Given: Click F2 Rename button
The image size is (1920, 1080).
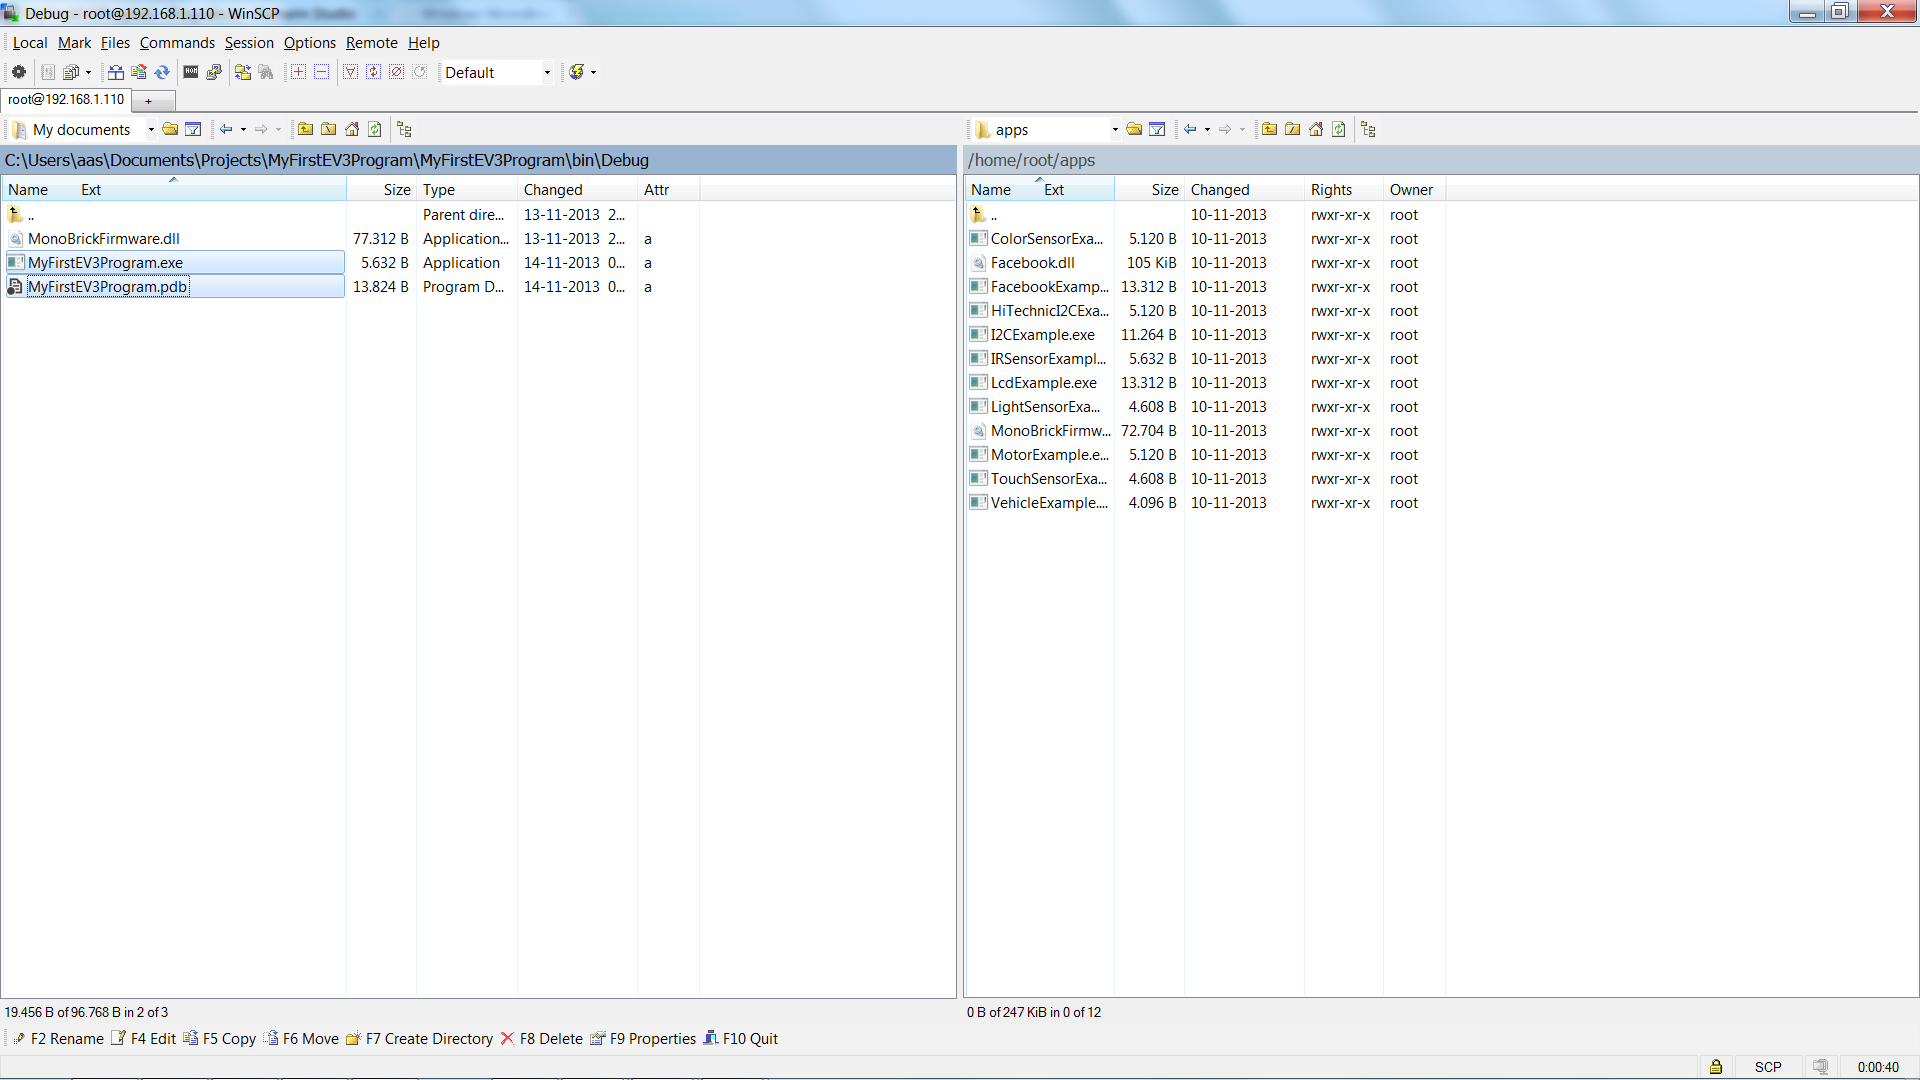Looking at the screenshot, I should [x=58, y=1039].
